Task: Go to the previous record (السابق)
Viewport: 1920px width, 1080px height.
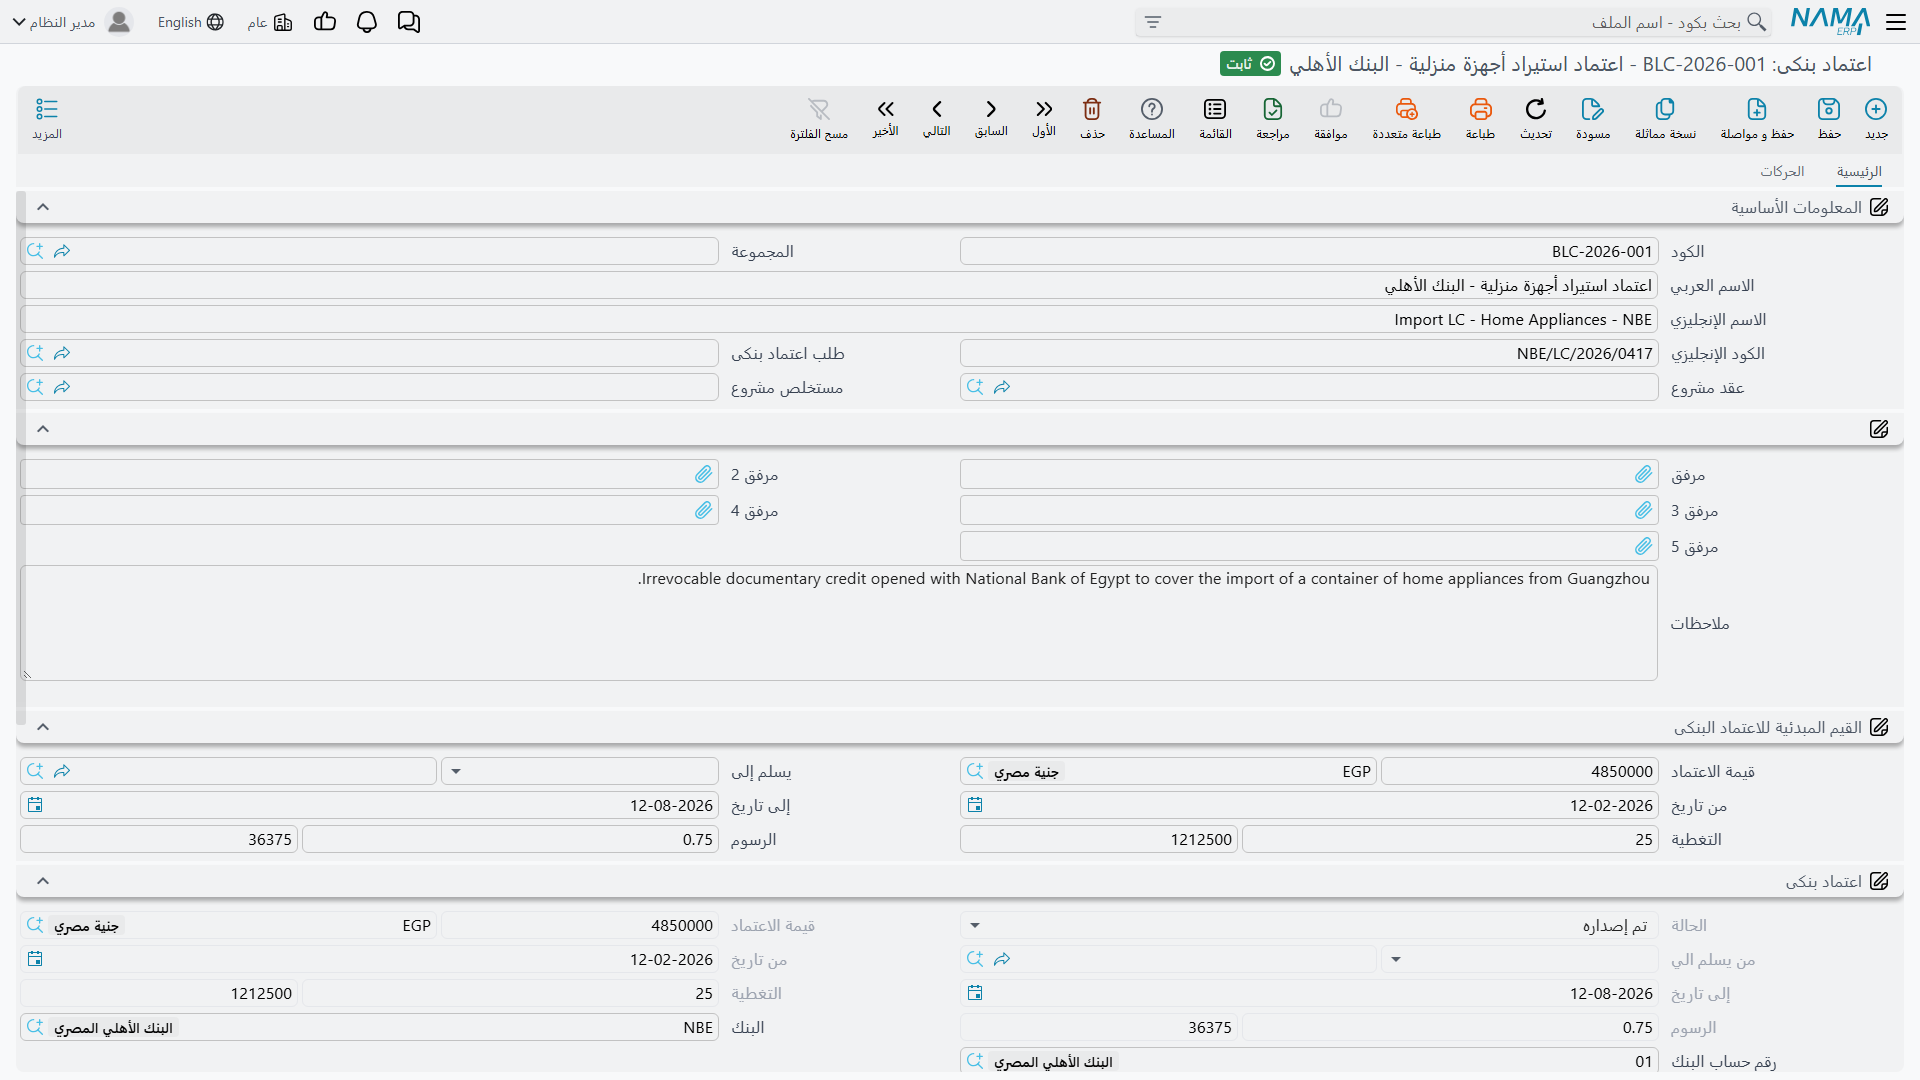Action: pos(991,117)
